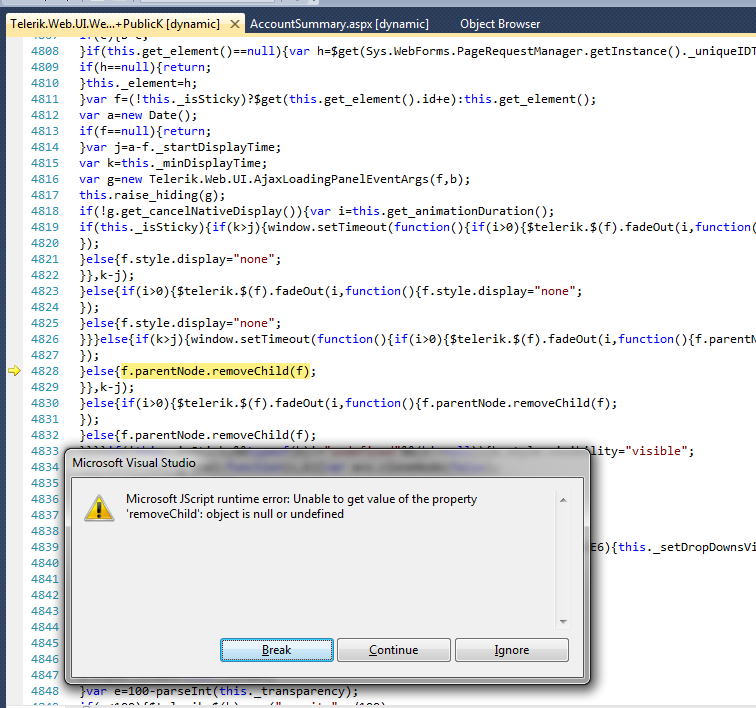
Task: Click the _setDropDownsVi code on line 4839
Action: pyautogui.click(x=687, y=547)
